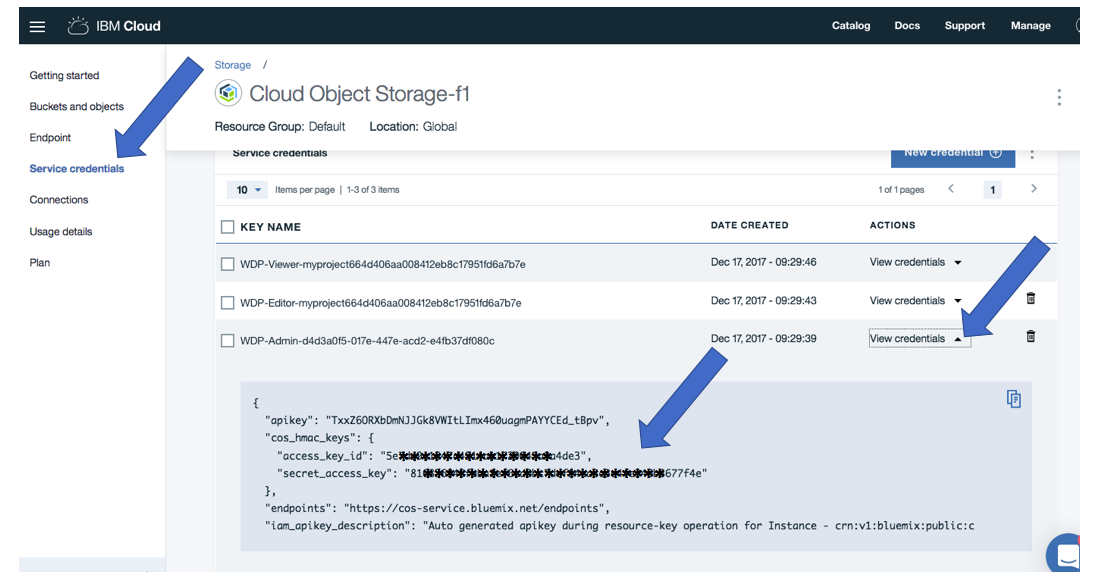Image resolution: width=1104 pixels, height=586 pixels.
Task: Click the access_key_id line in JSON
Action: [x=434, y=456]
